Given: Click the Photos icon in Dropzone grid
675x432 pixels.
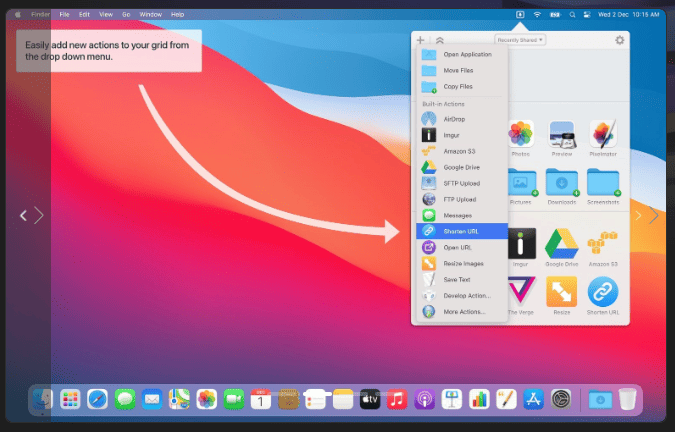Looking at the screenshot, I should 520,134.
